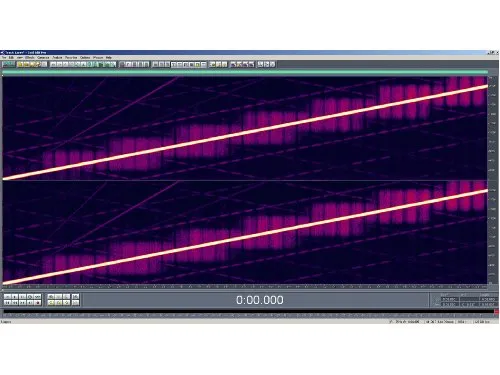Click the Zoom In Vertically icon
This screenshot has height=375, width=500.
76,297
